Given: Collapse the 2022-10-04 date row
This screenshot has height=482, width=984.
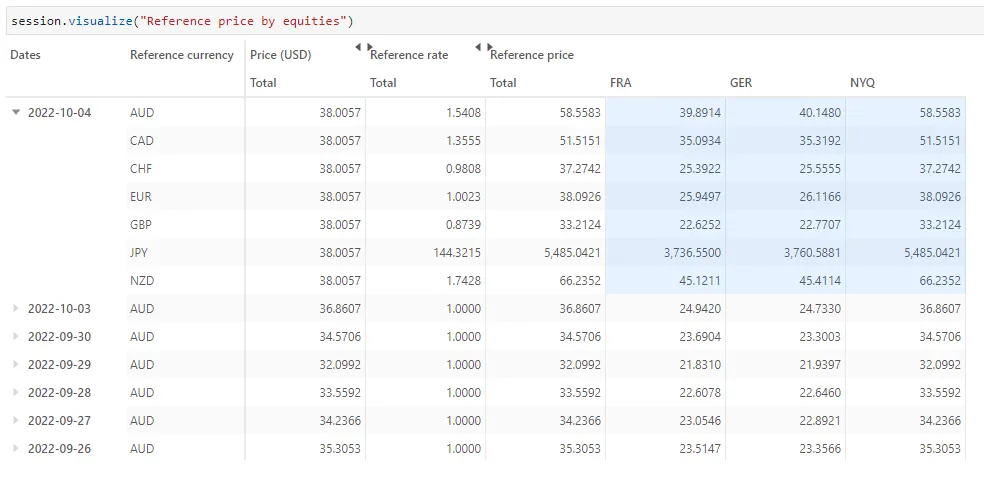Looking at the screenshot, I should pos(16,113).
